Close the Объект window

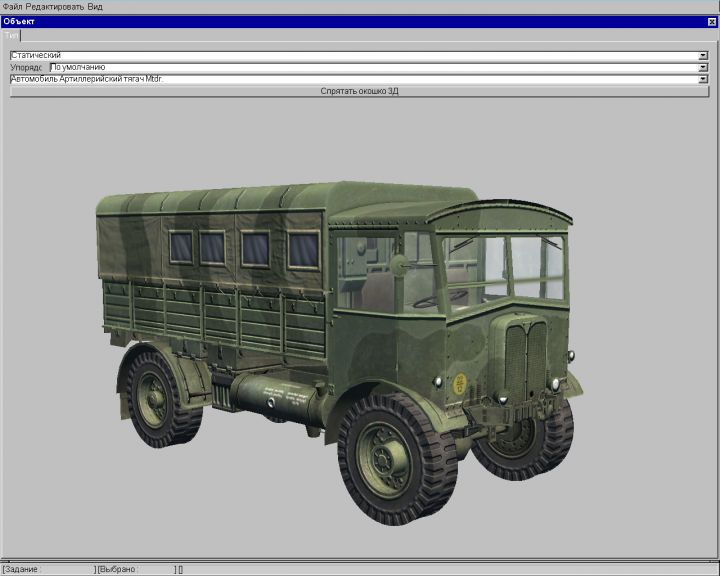pyautogui.click(x=711, y=21)
